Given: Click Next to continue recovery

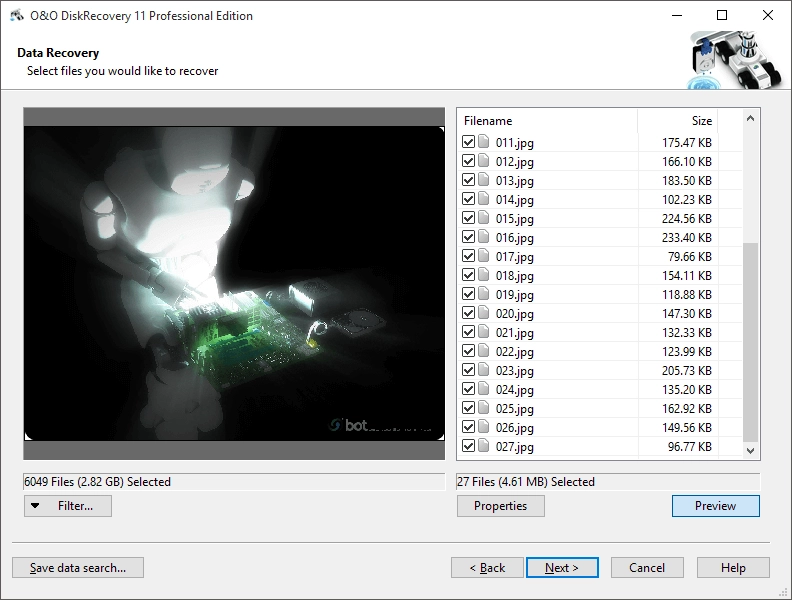Looking at the screenshot, I should [562, 568].
